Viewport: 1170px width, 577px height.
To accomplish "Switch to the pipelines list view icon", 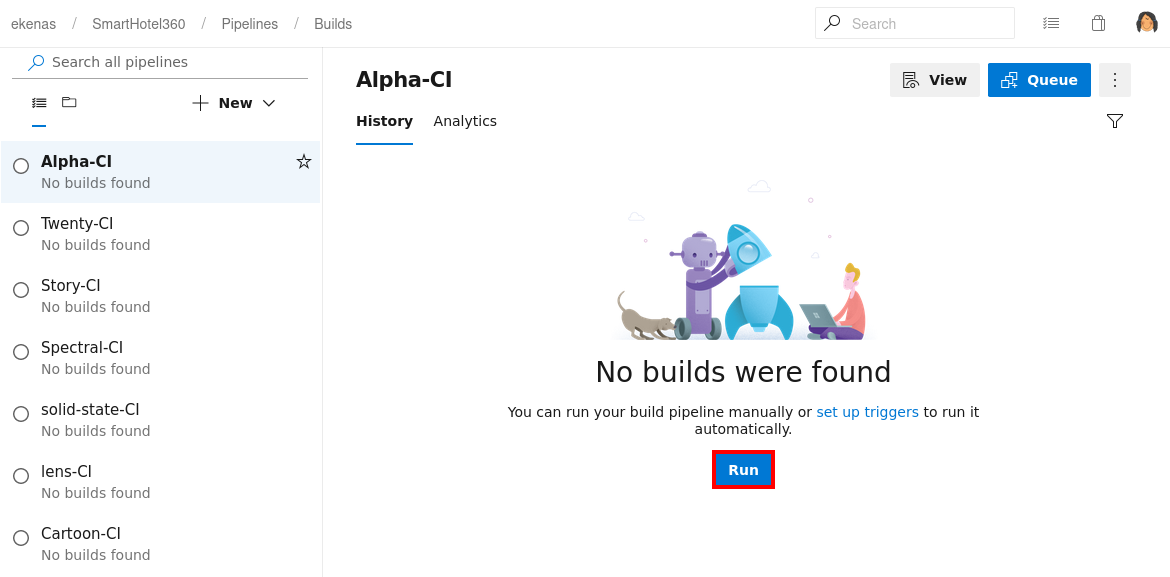I will [39, 103].
